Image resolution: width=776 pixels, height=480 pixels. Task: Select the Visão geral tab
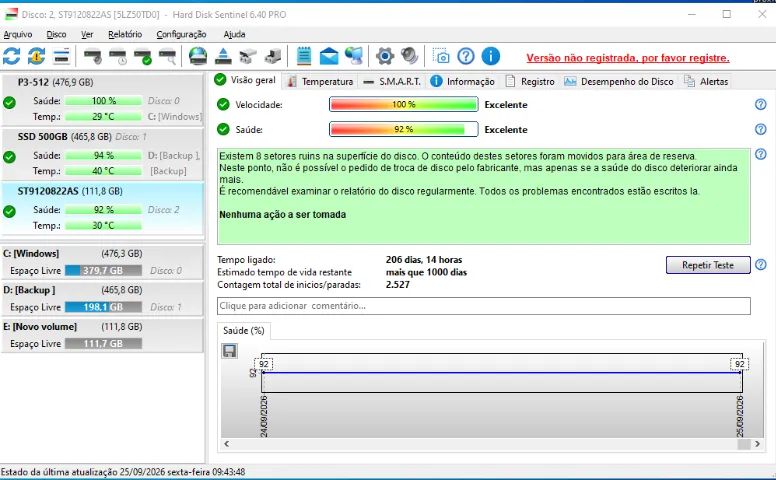click(x=246, y=80)
